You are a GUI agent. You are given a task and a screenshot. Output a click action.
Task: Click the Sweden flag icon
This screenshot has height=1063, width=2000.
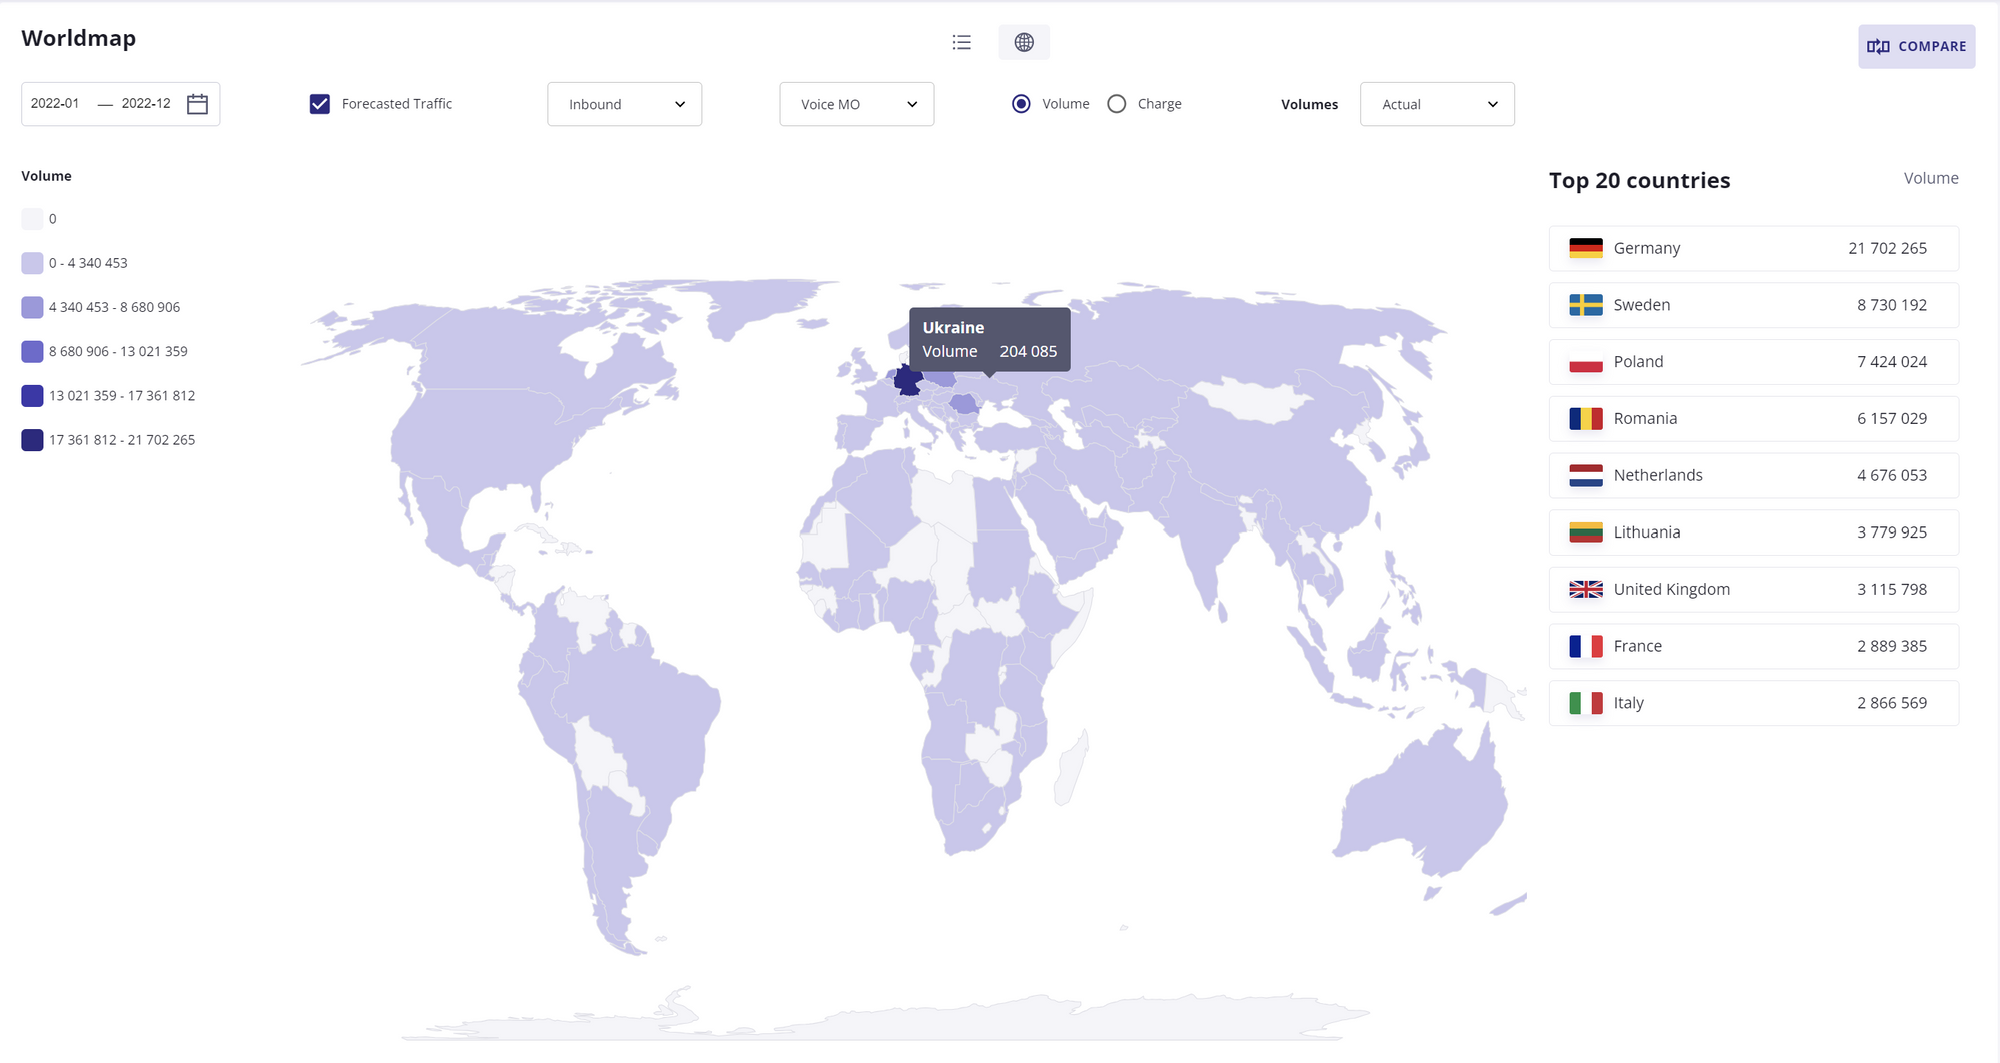coord(1586,305)
